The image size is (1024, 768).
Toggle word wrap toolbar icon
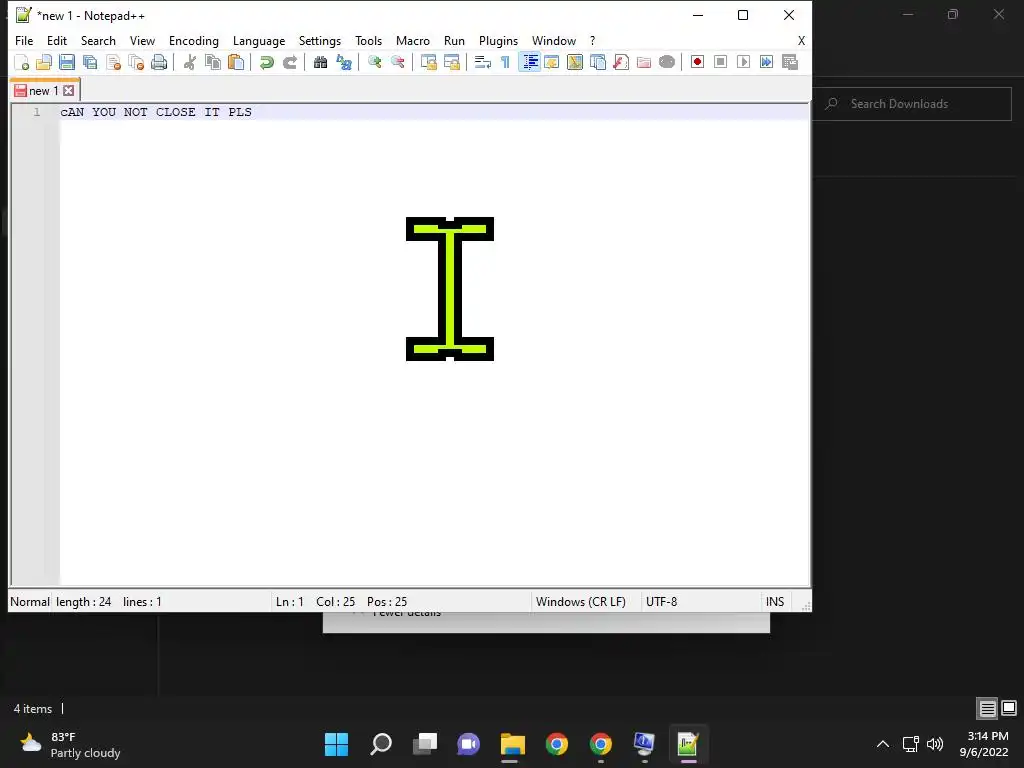[x=483, y=63]
